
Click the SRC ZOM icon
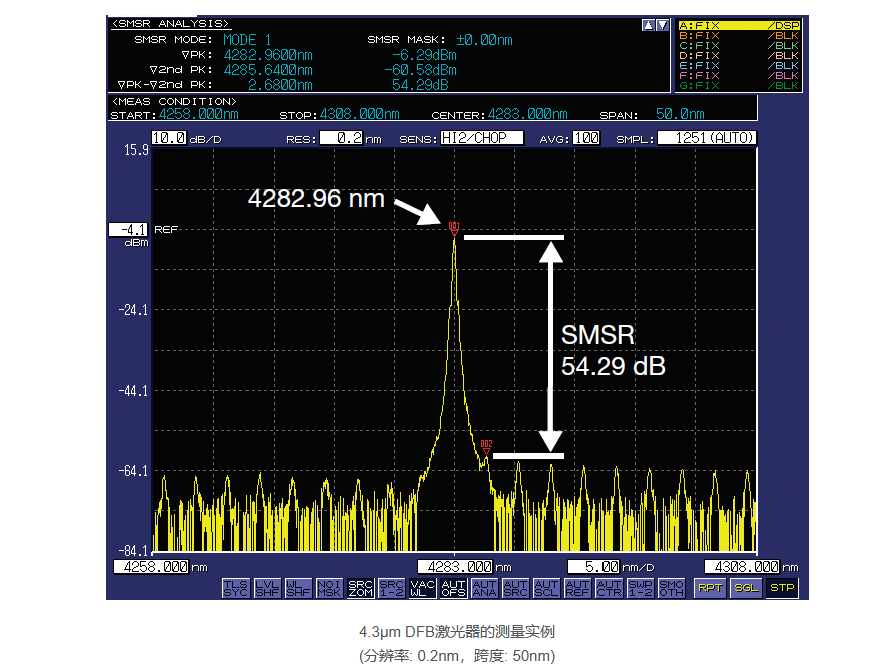[360, 587]
